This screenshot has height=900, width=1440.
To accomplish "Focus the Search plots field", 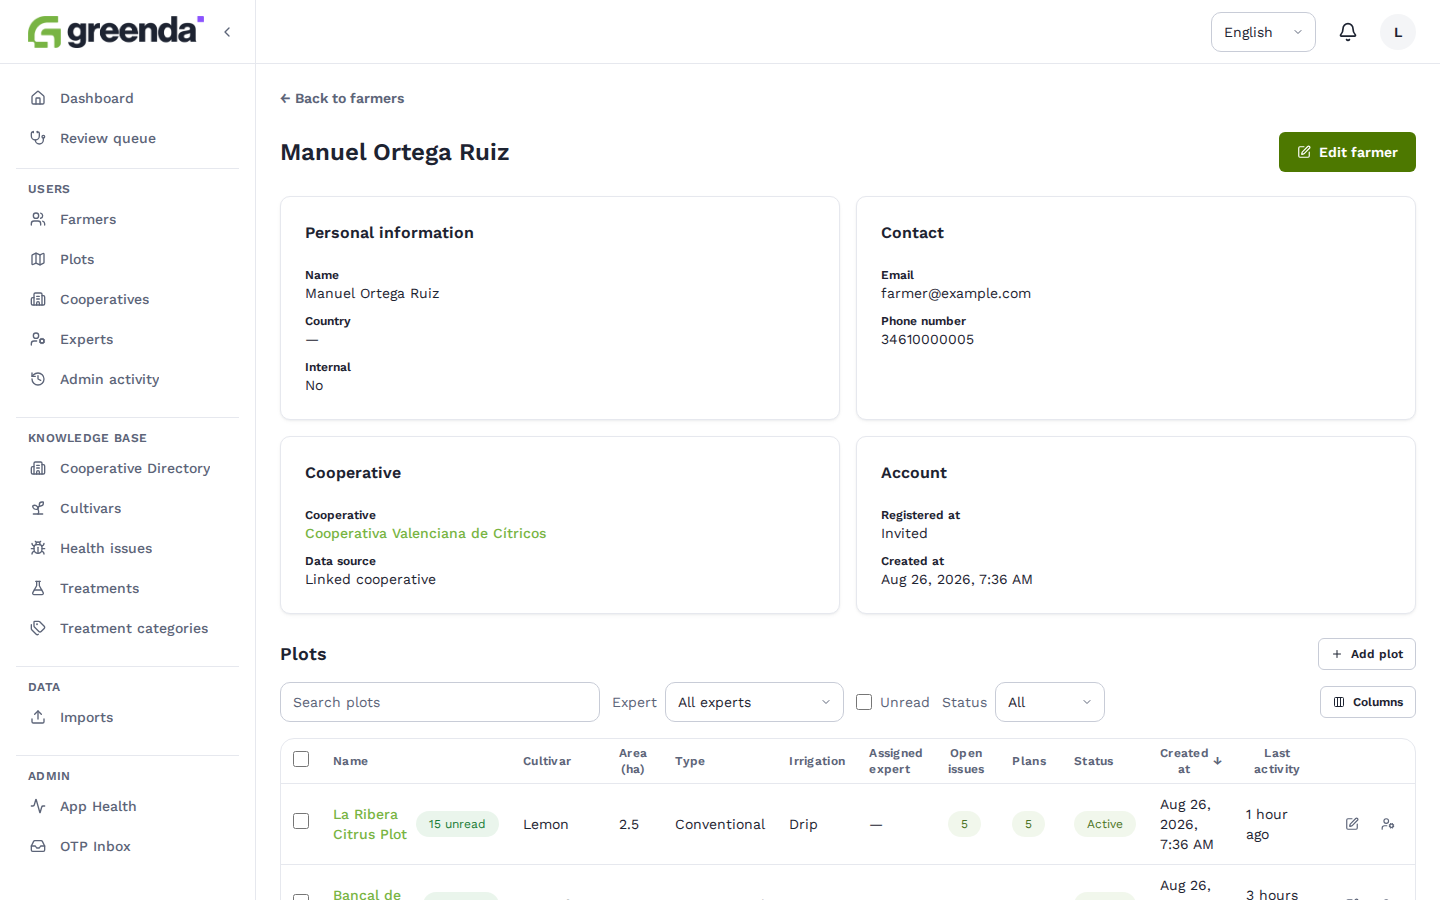I will click(440, 702).
